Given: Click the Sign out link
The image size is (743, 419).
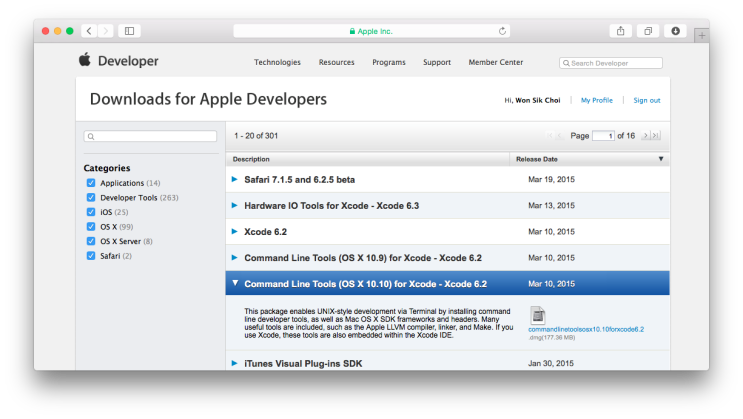Looking at the screenshot, I should (x=647, y=100).
